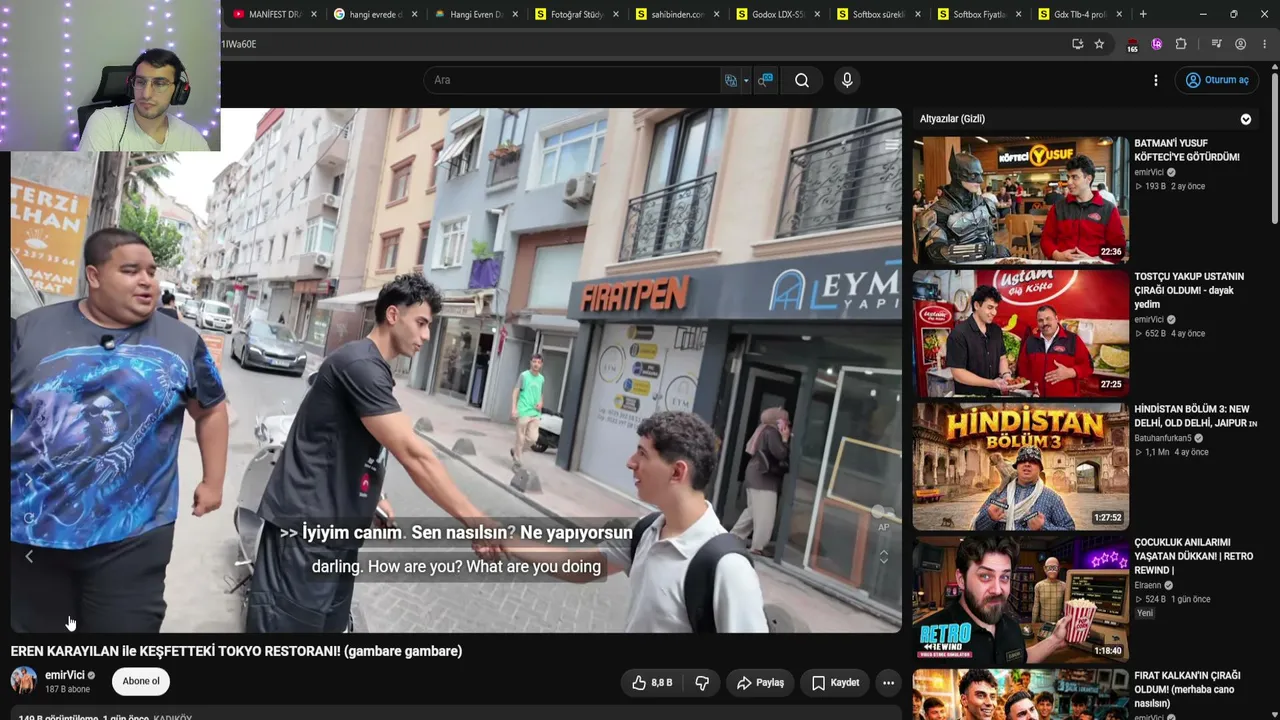1280x720 pixels.
Task: Click the YouTube search magnifier button
Action: click(x=802, y=80)
